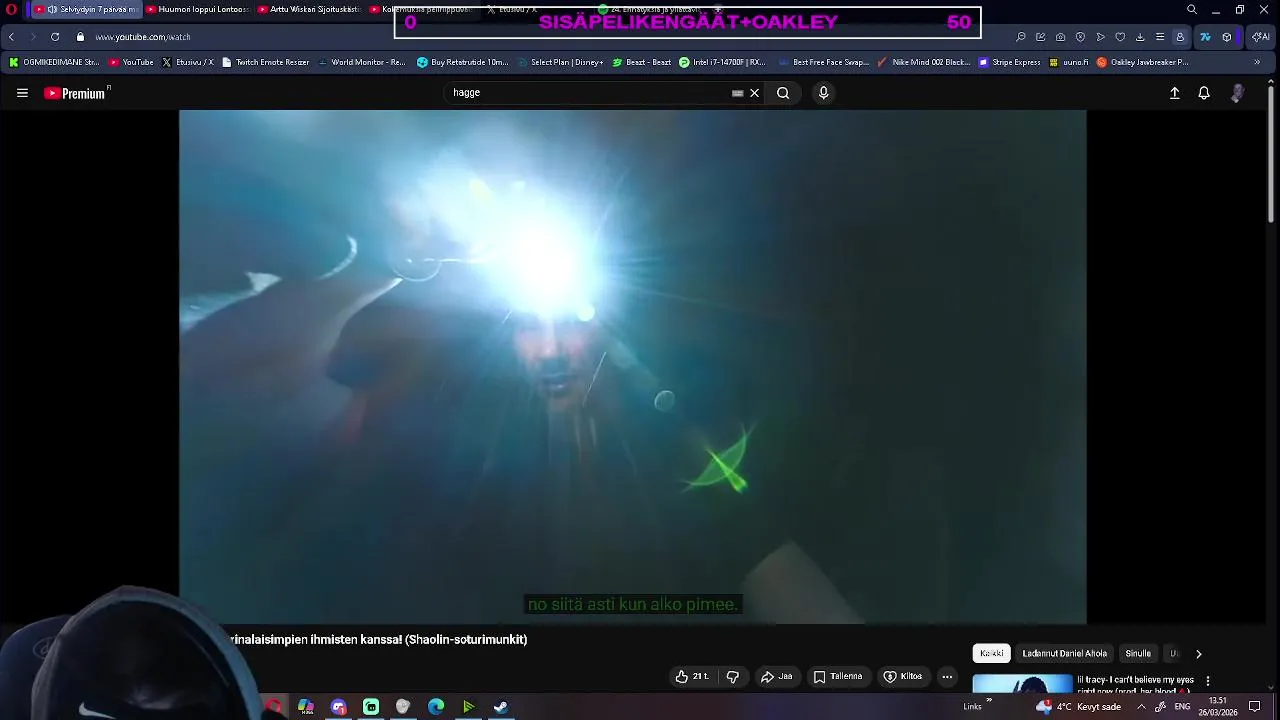Open options for the lil tracy video

tap(1208, 681)
